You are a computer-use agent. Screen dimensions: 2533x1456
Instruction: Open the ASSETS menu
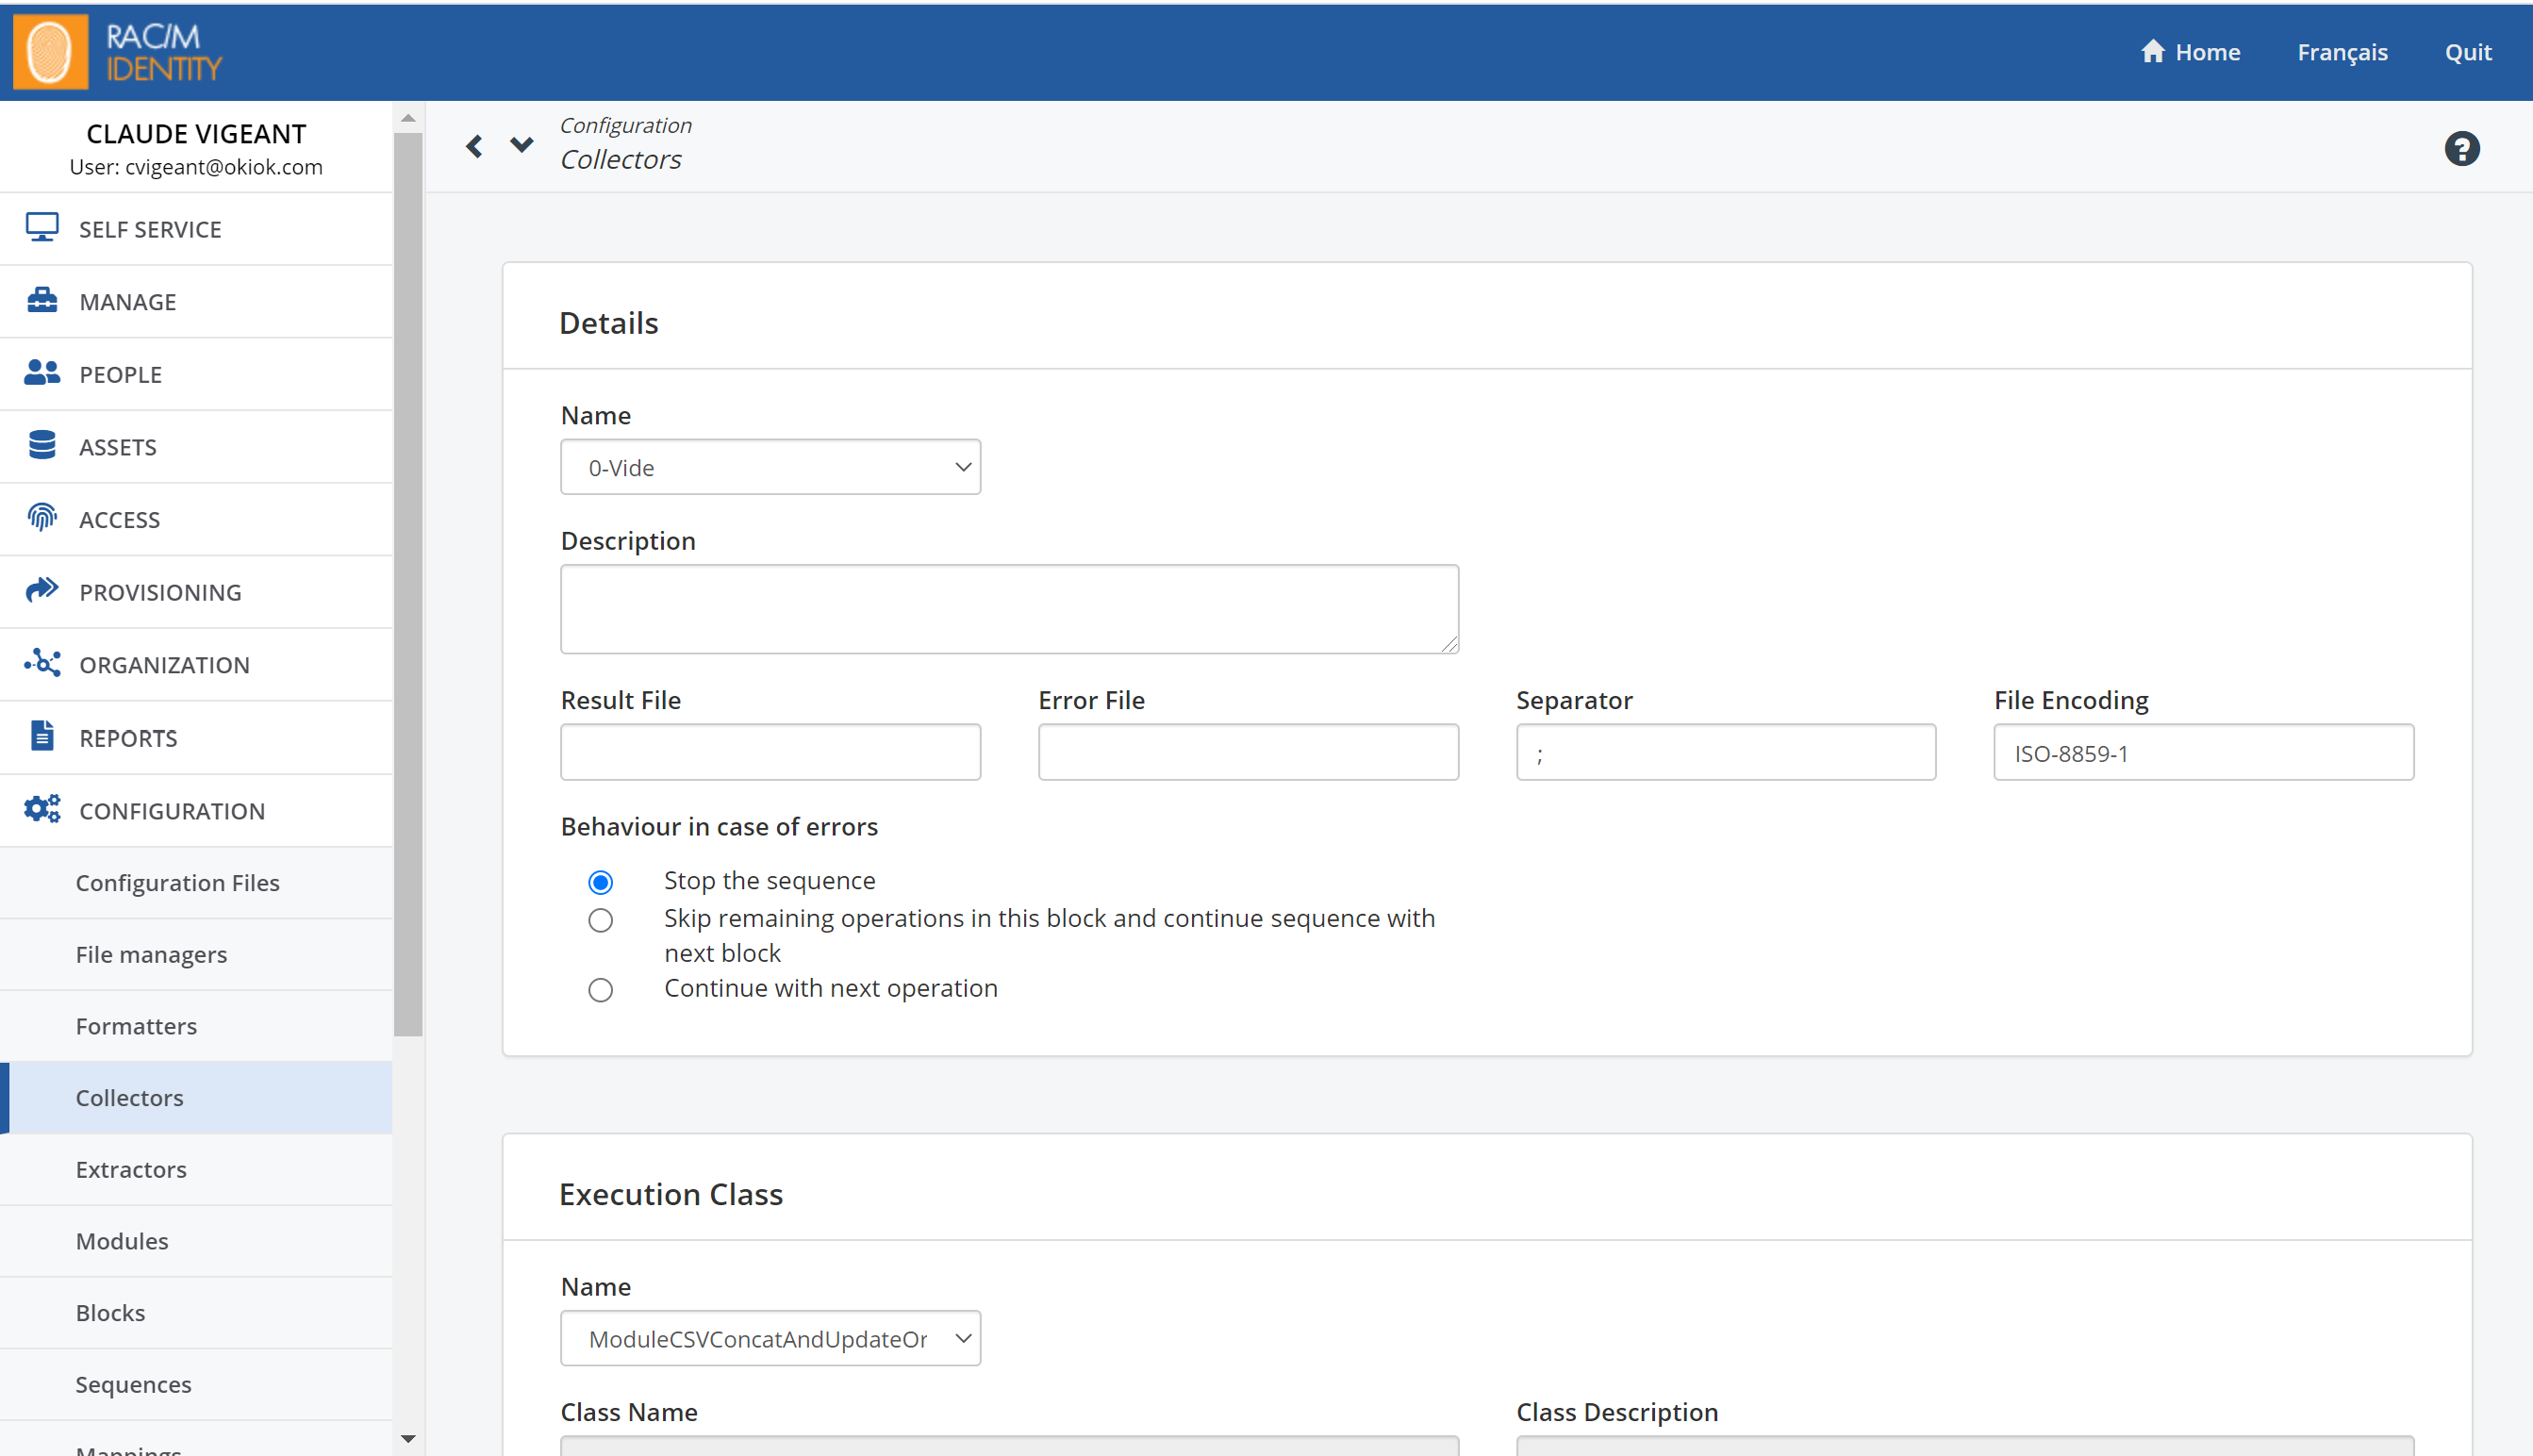tap(196, 447)
